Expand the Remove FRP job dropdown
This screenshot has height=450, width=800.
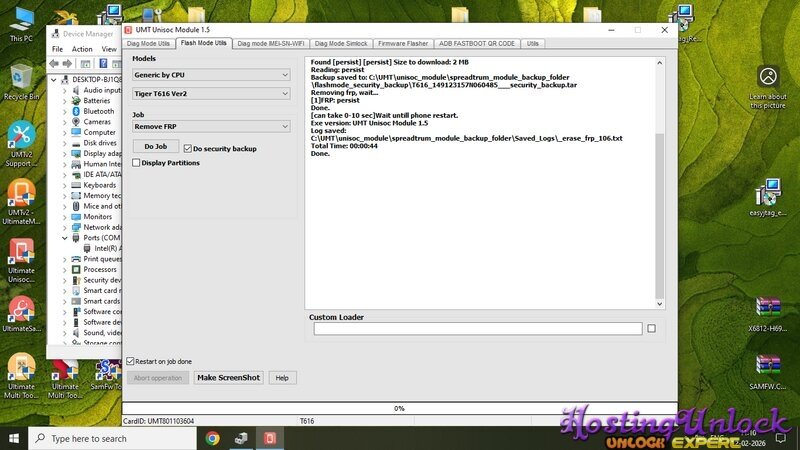click(x=211, y=127)
